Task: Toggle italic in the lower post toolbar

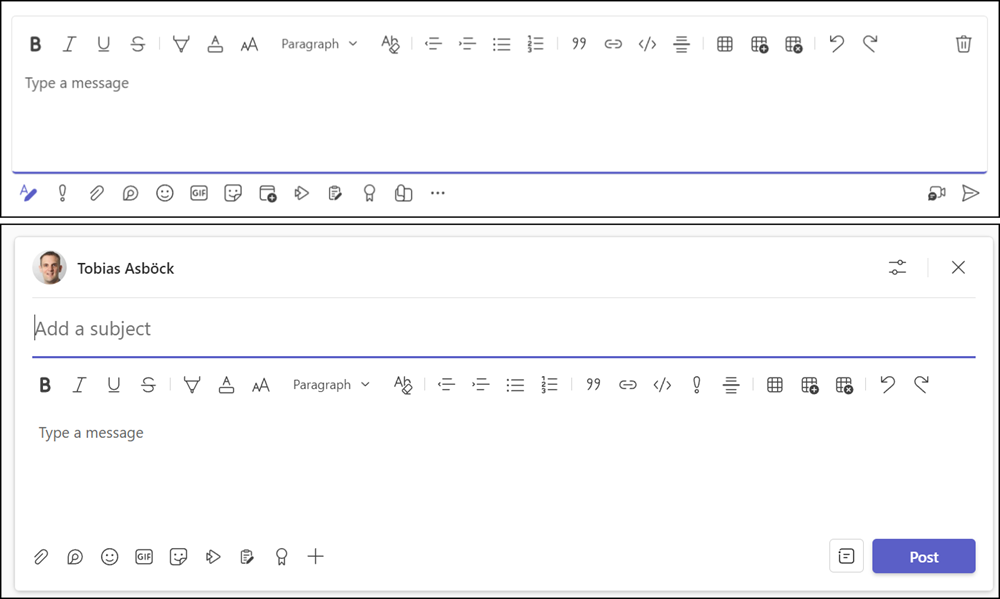Action: point(79,385)
